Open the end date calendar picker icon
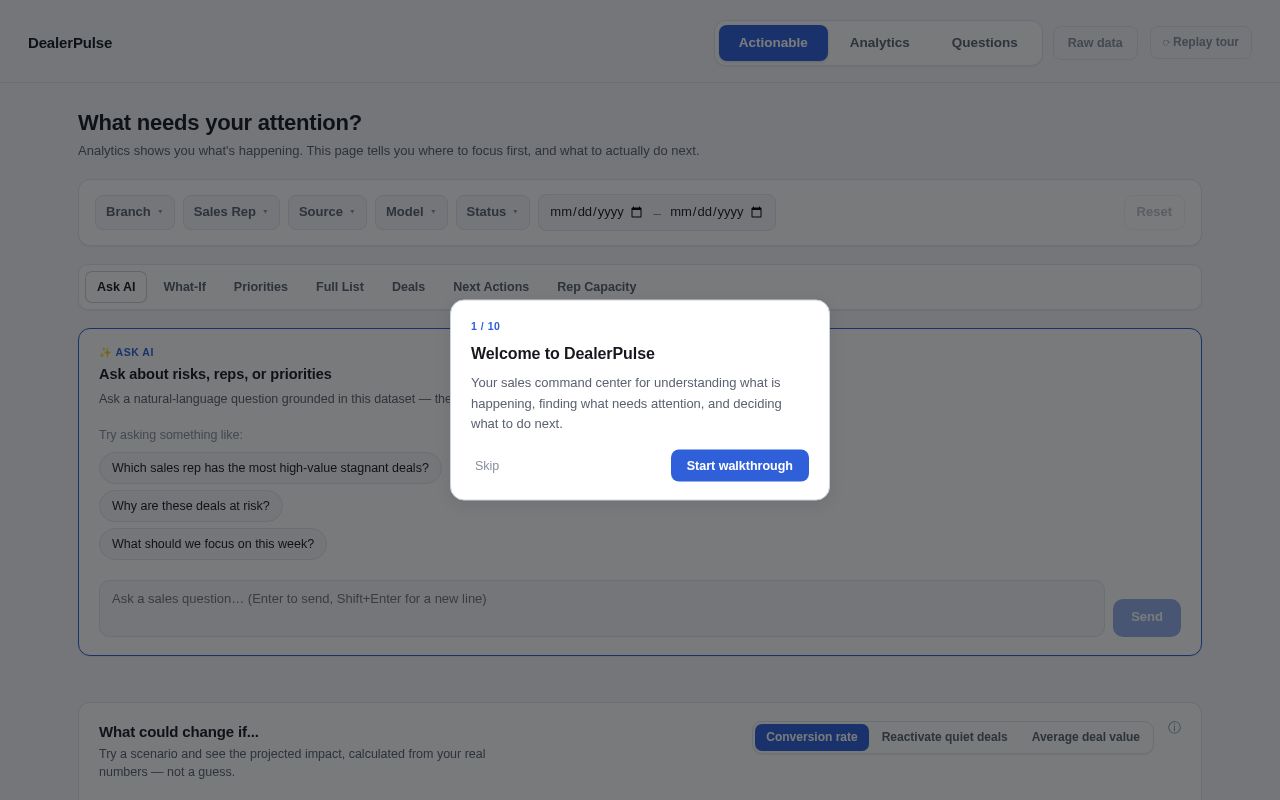This screenshot has width=1280, height=800. pos(757,212)
